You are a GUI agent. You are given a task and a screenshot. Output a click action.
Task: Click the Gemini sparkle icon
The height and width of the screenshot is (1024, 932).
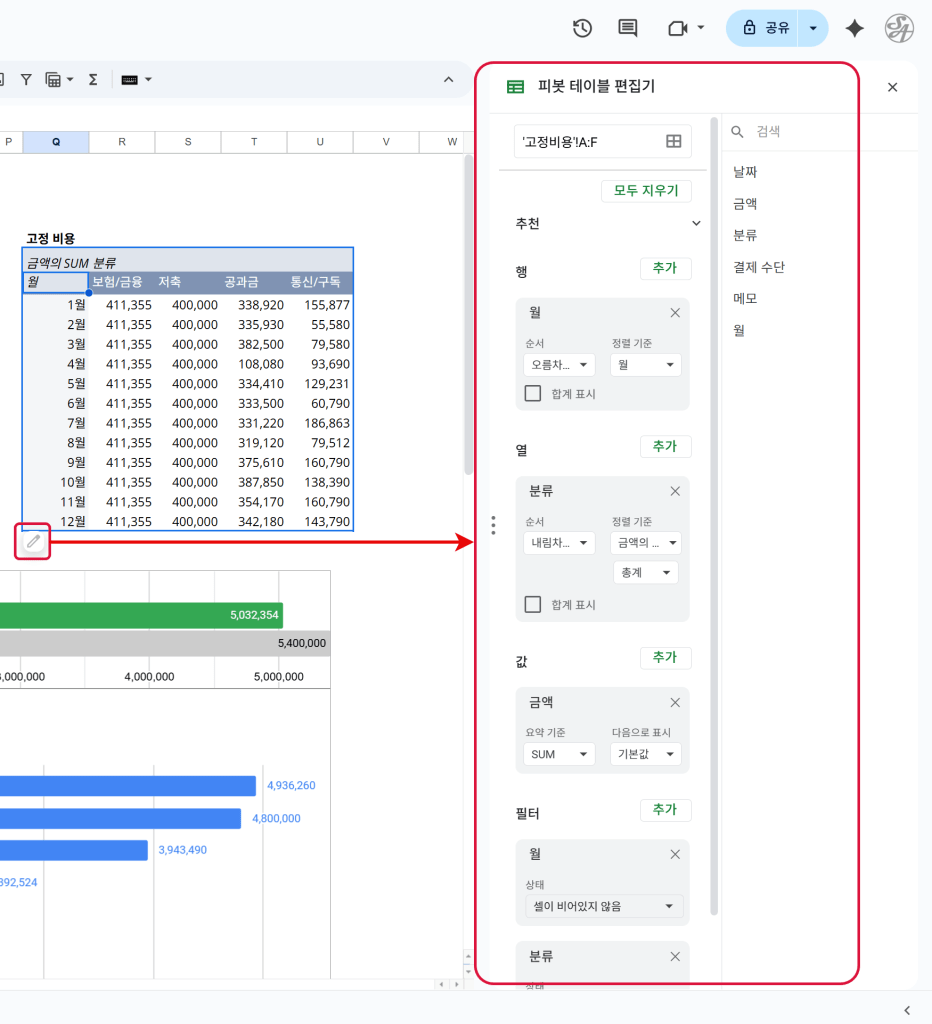coord(854,28)
